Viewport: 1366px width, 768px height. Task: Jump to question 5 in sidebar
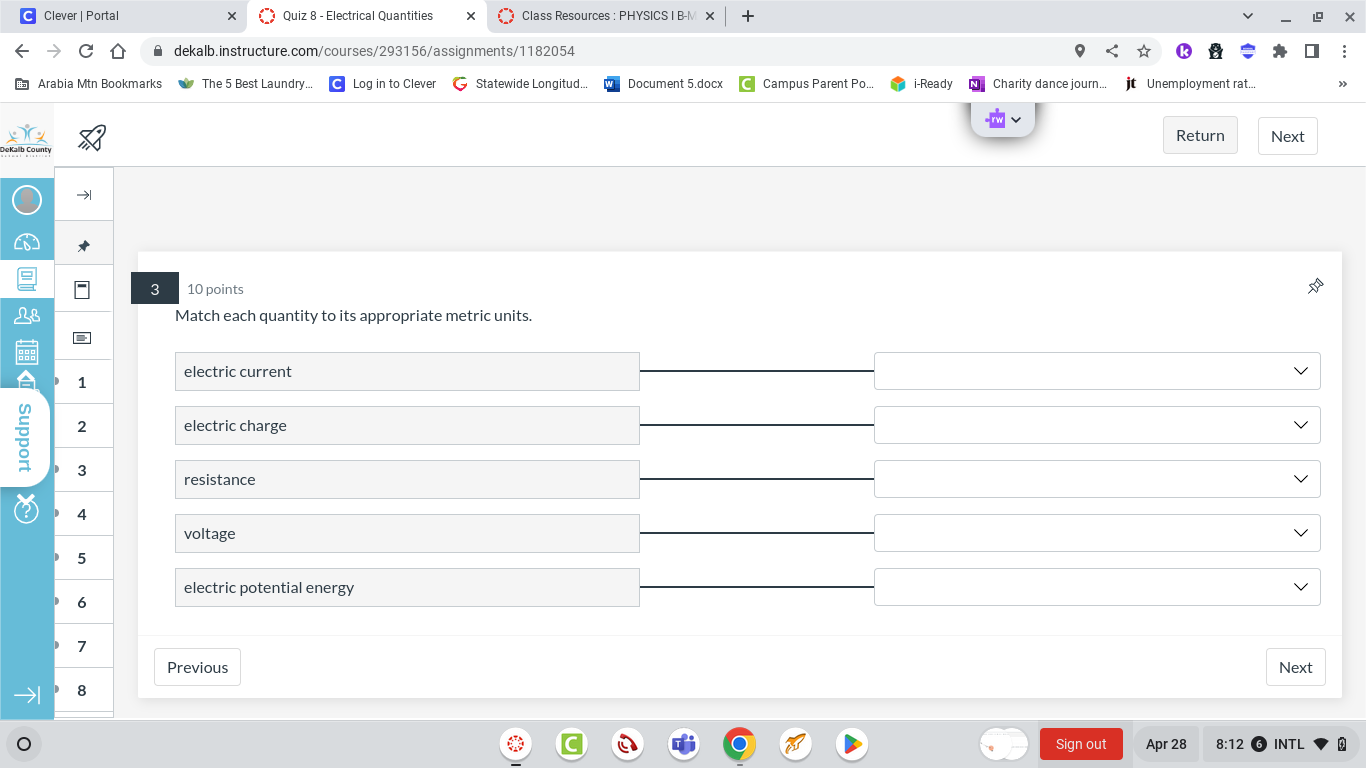point(83,558)
